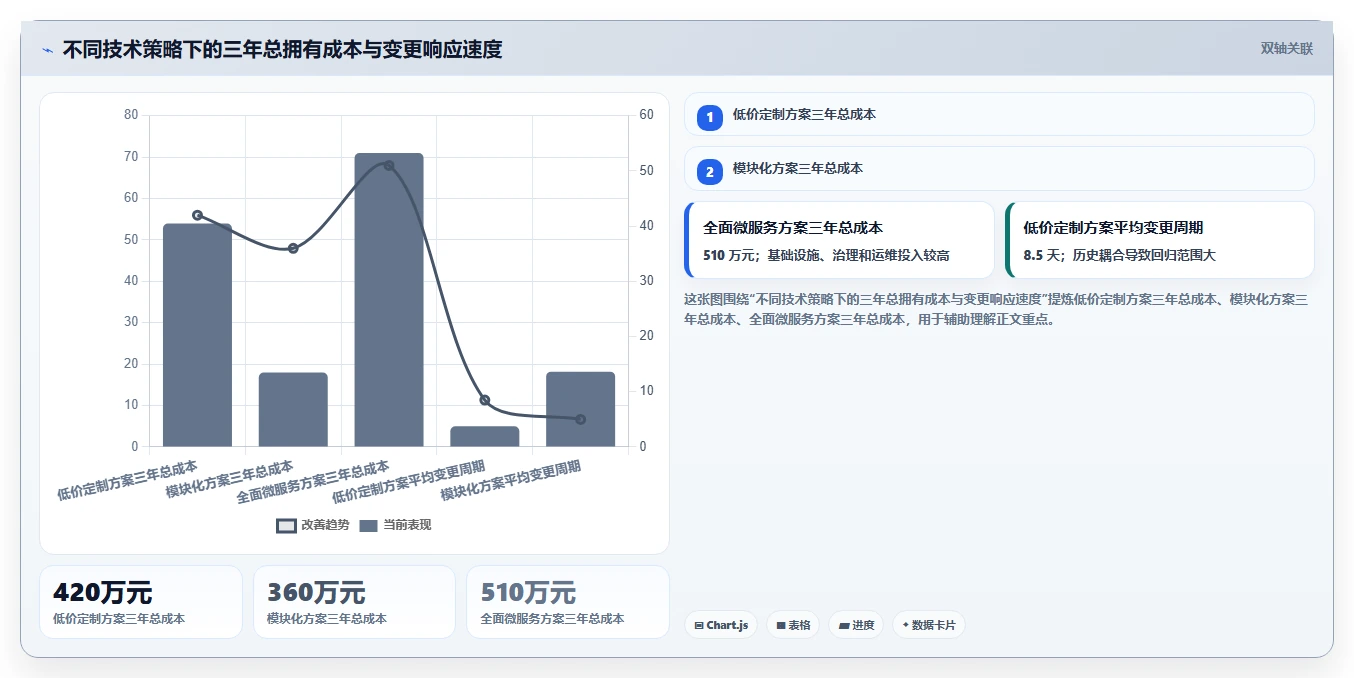Click the 模块化方案三年总成本 bar in chart

click(293, 409)
